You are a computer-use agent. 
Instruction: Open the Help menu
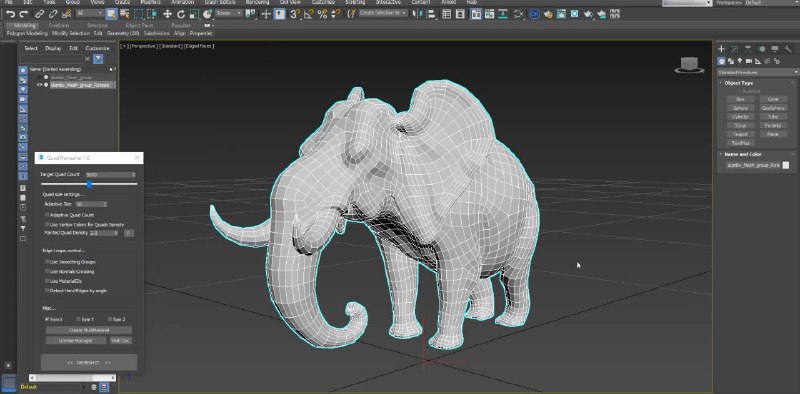(x=471, y=3)
